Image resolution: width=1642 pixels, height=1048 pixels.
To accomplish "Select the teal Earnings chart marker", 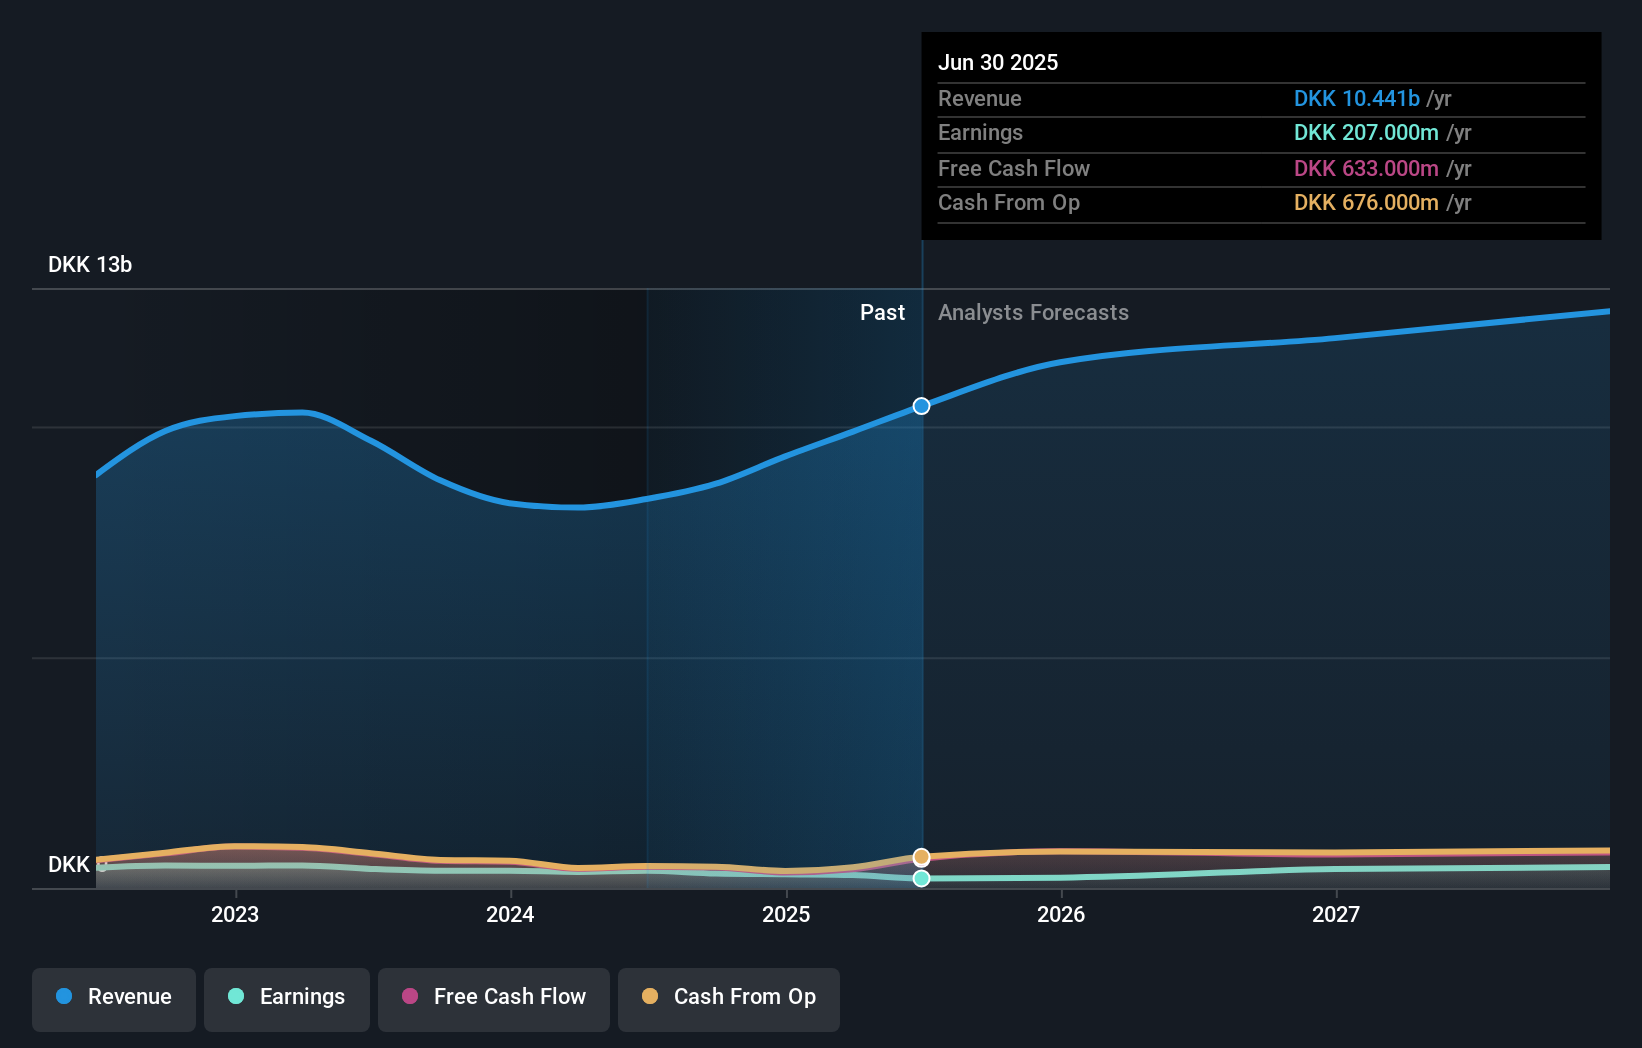I will 921,879.
